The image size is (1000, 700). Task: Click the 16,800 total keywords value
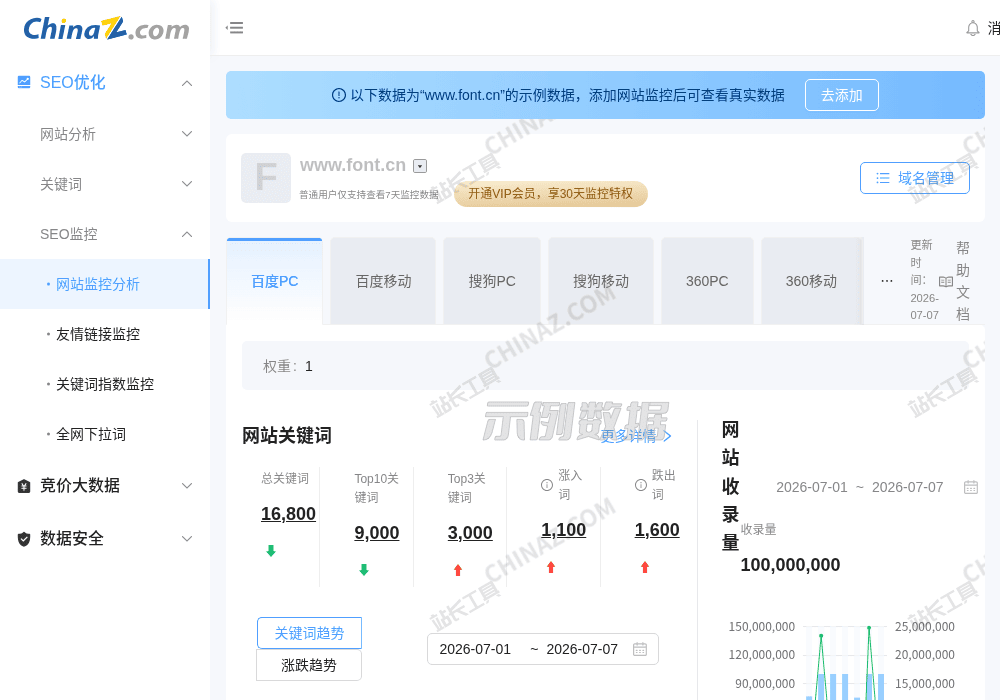288,514
